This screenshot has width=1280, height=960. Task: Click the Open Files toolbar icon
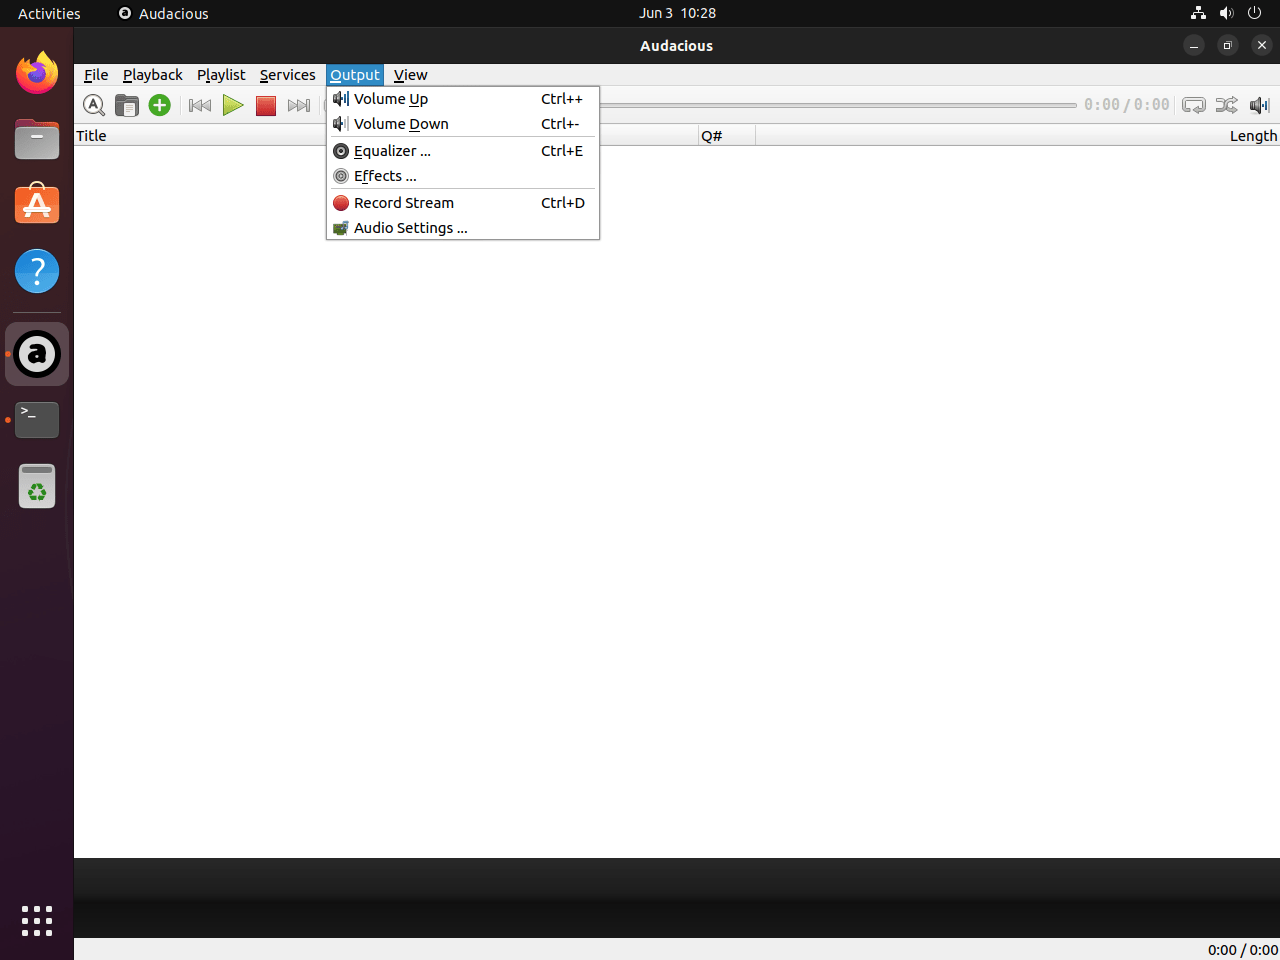tap(127, 105)
